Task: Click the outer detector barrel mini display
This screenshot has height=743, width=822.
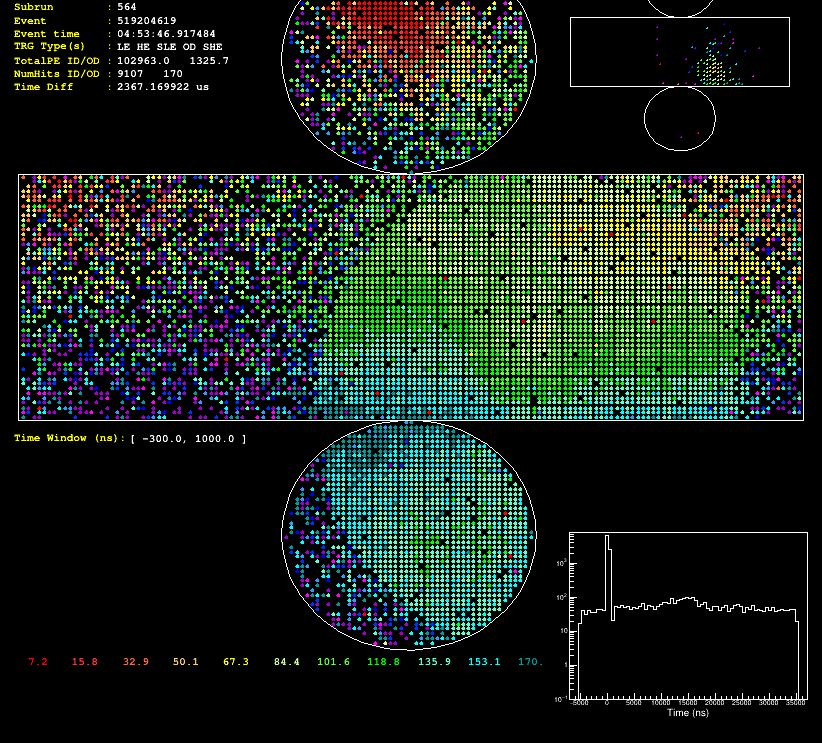Action: [x=680, y=52]
